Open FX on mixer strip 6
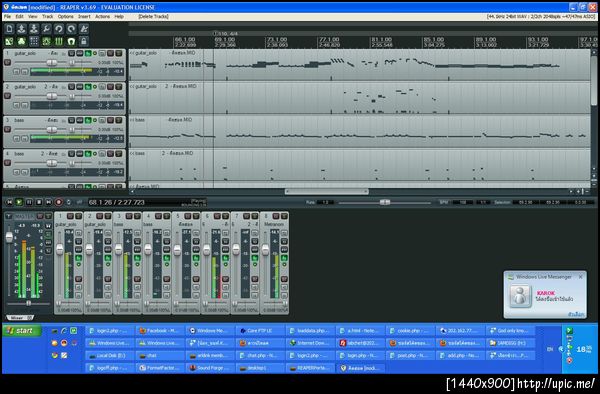600x394 pixels. pos(225,259)
